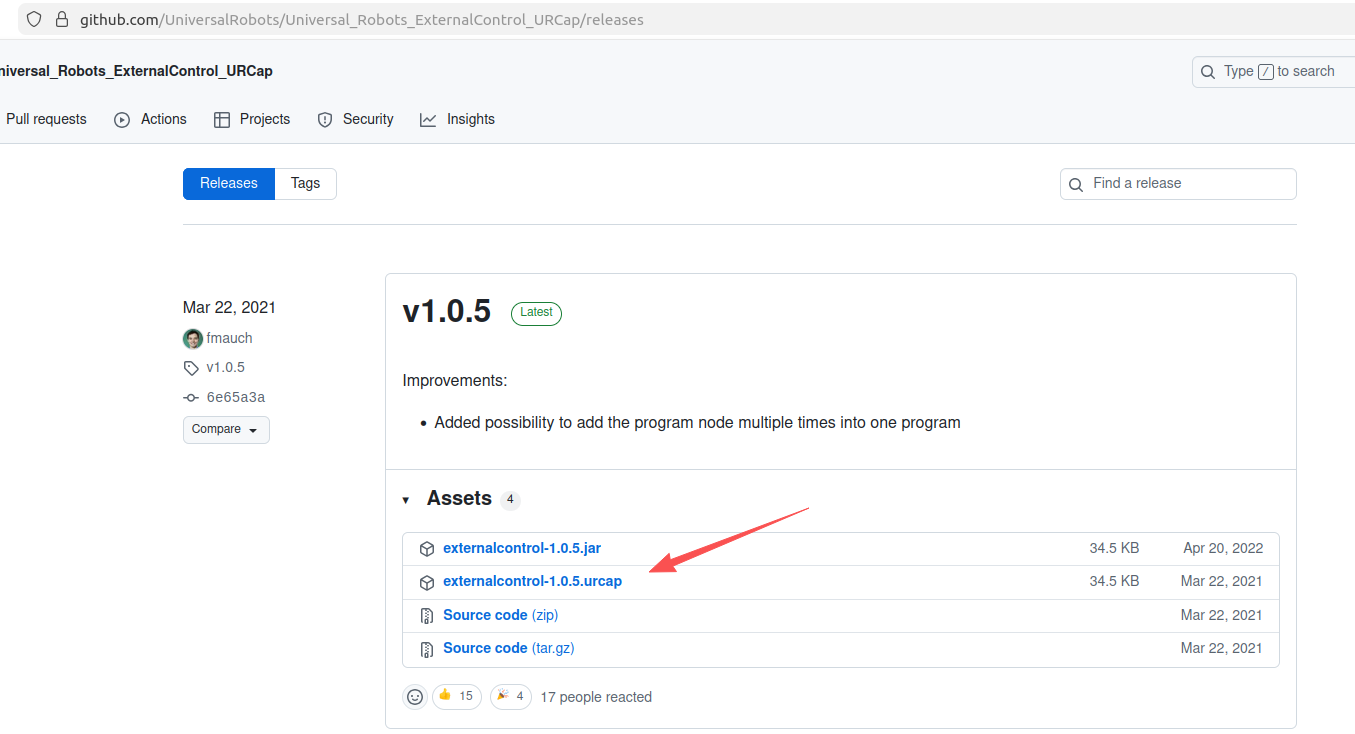Open the smiley add reaction button
The height and width of the screenshot is (734, 1355).
pyautogui.click(x=415, y=697)
